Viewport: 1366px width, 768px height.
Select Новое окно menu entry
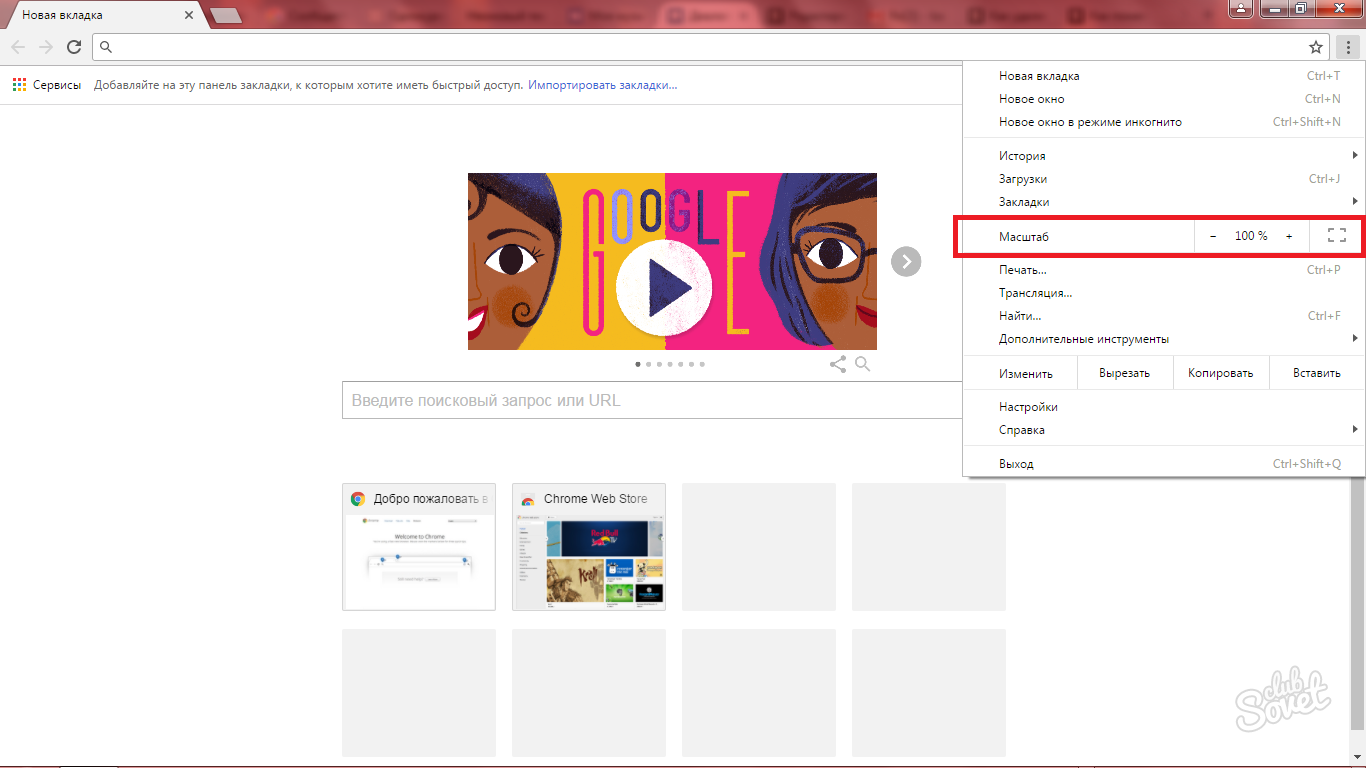[x=1162, y=99]
